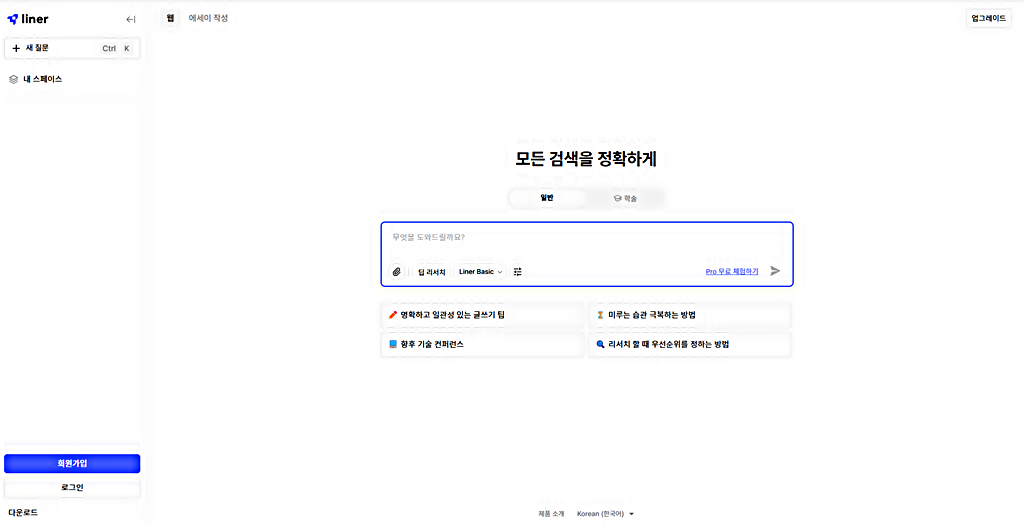
Task: Click the Pro 무료 체험하기 link
Action: [x=732, y=272]
